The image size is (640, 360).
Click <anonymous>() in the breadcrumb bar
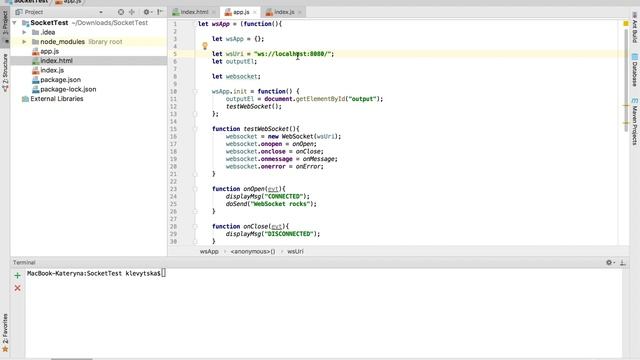253,251
